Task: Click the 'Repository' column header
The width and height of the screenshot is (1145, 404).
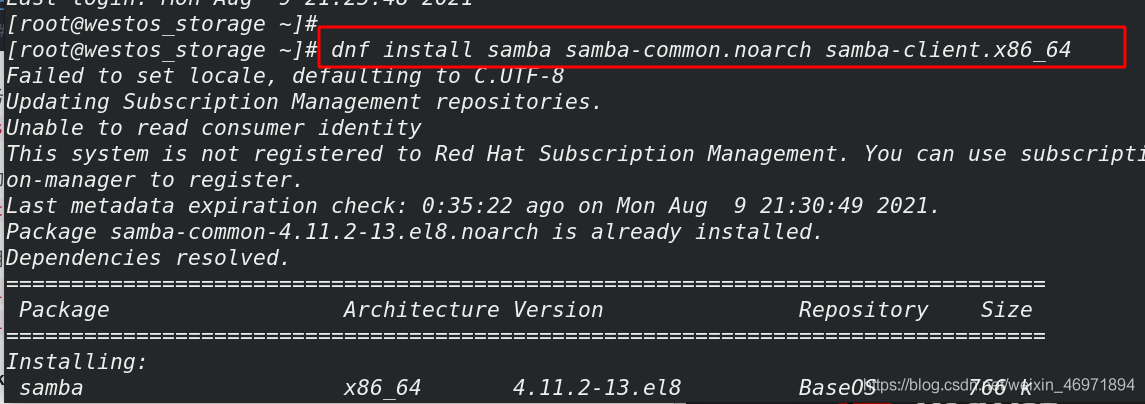Action: click(863, 310)
